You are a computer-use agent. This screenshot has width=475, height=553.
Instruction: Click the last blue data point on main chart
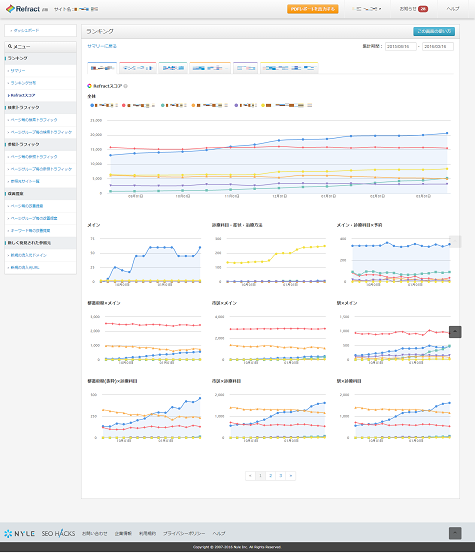click(x=447, y=133)
